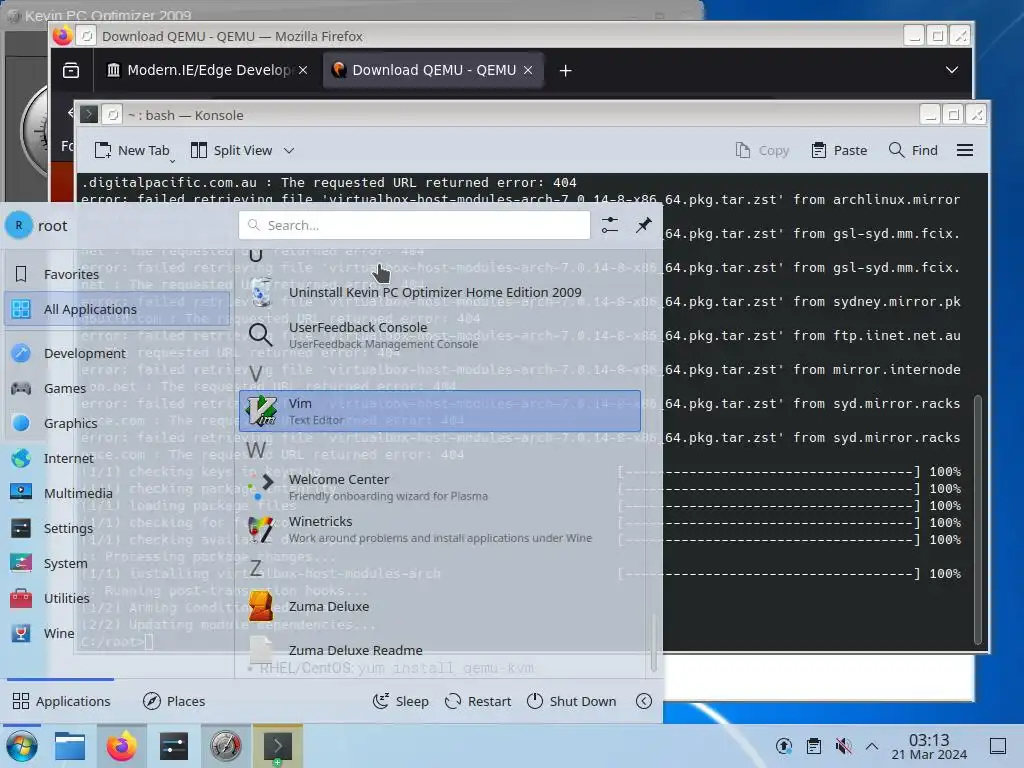Image resolution: width=1024 pixels, height=768 pixels.
Task: Switch to Firefox in taskbar
Action: tap(121, 746)
